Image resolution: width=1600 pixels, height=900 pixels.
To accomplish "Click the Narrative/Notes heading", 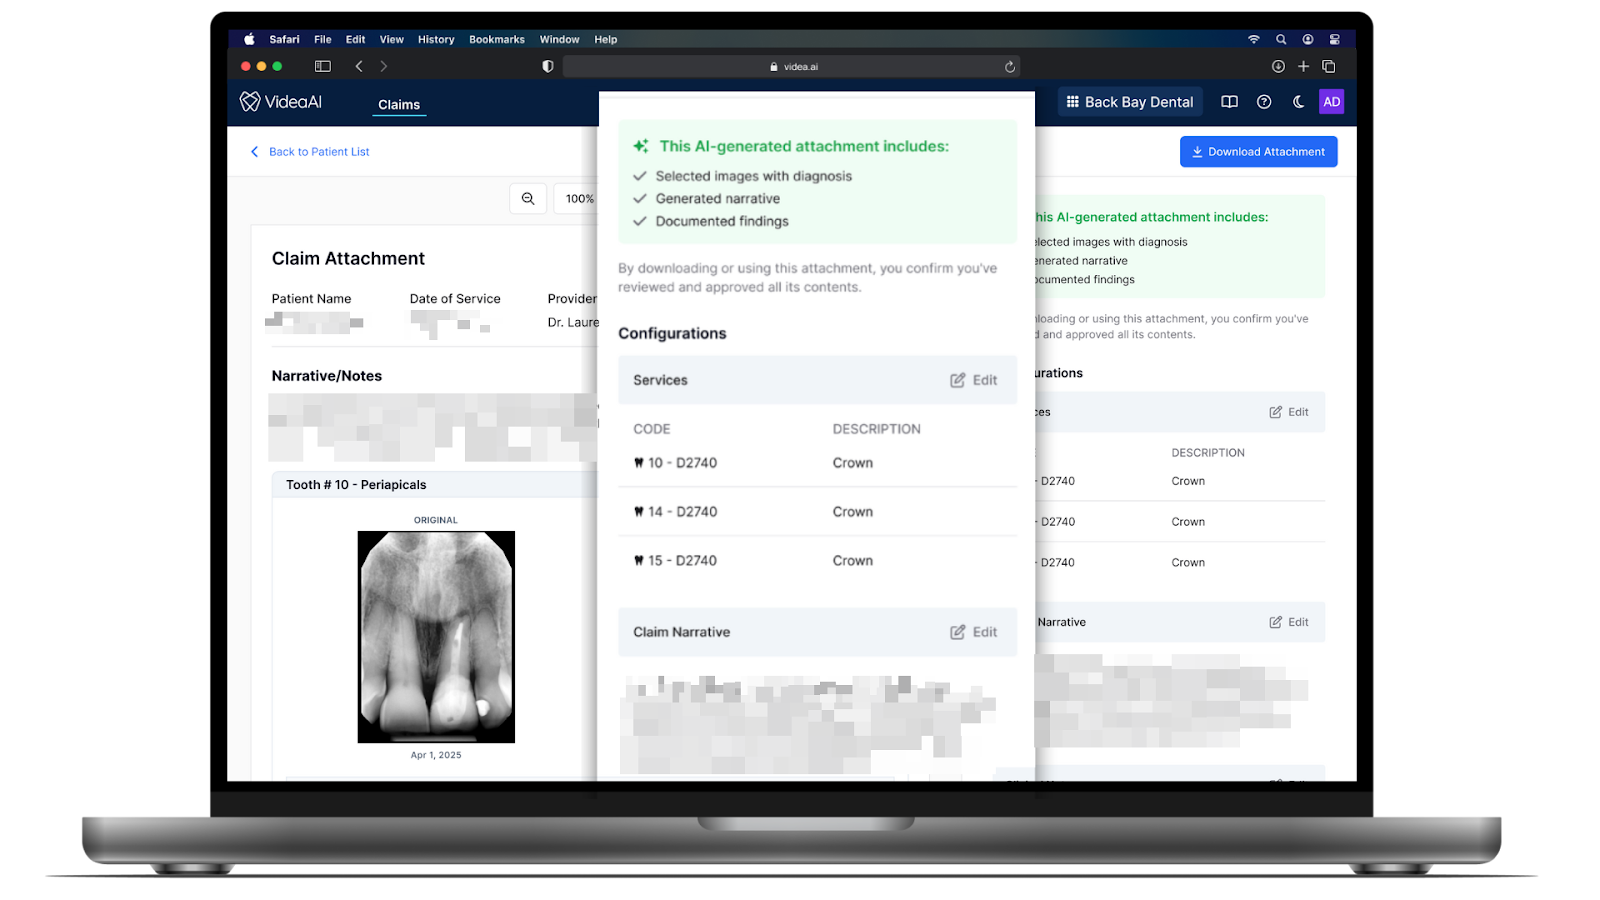I will 327,376.
